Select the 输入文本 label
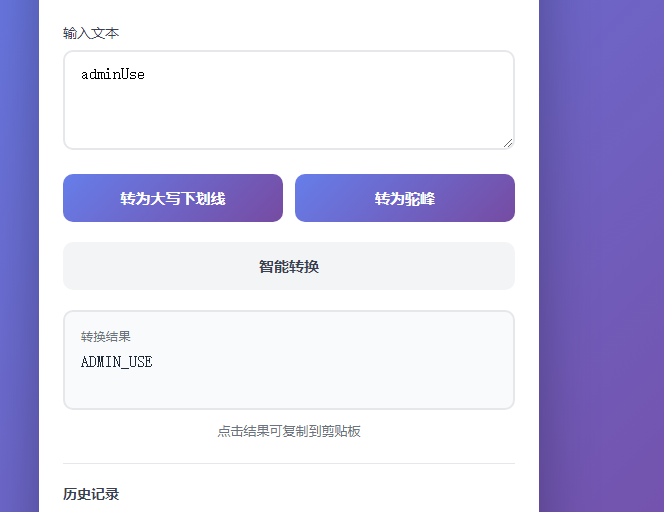This screenshot has height=512, width=664. (91, 33)
